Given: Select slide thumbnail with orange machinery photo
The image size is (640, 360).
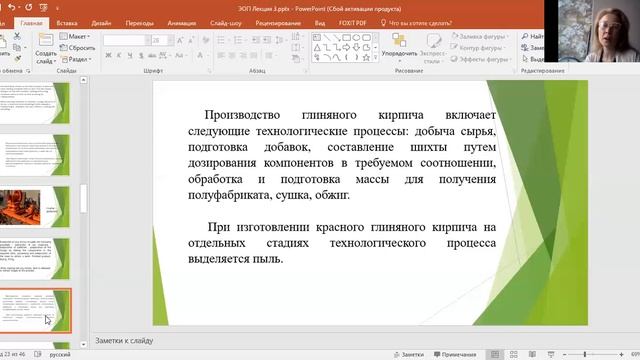Looking at the screenshot, I should tap(35, 207).
